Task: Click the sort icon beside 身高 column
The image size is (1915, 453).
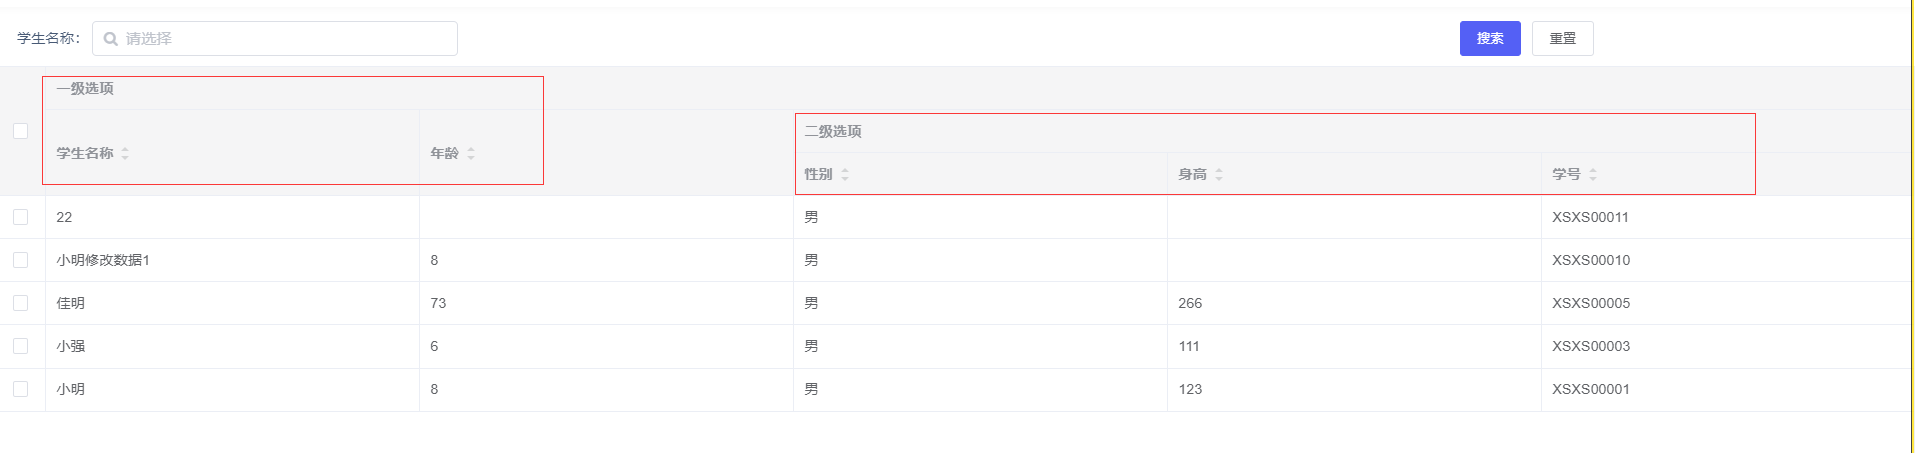Action: coord(1219,175)
